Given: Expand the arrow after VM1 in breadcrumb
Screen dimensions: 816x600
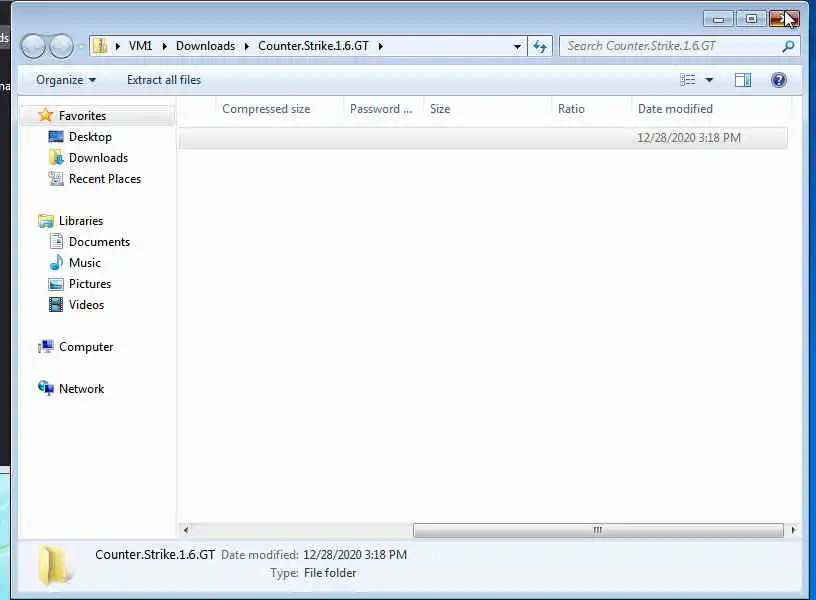Looking at the screenshot, I should click(x=164, y=46).
